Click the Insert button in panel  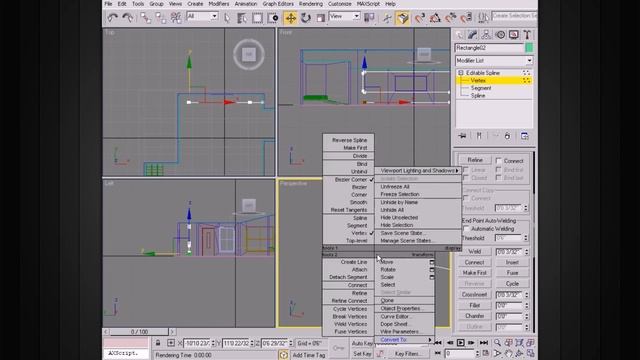coord(512,262)
